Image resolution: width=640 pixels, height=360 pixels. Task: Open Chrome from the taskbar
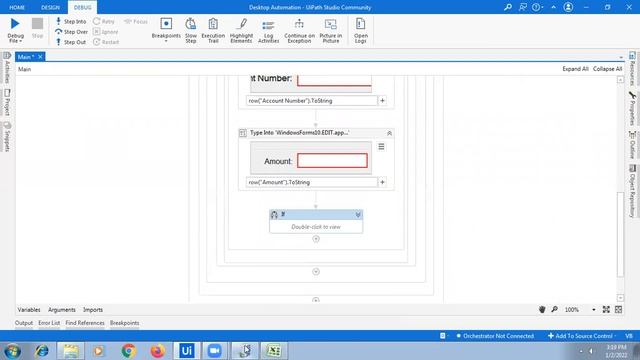(x=129, y=351)
